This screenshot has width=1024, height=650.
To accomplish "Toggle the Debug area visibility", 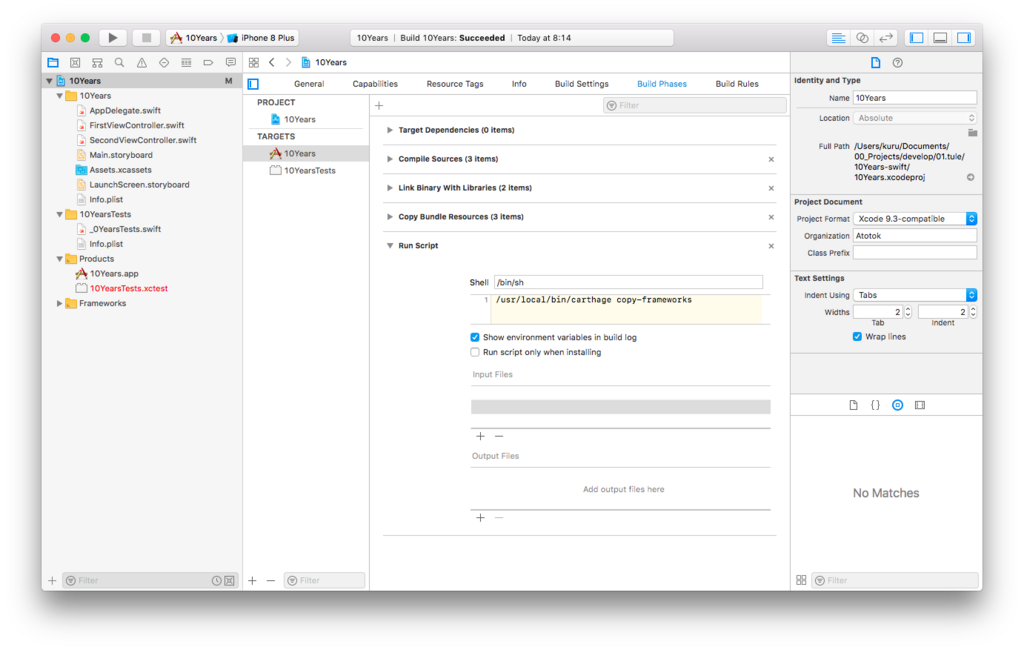I will pyautogui.click(x=940, y=38).
